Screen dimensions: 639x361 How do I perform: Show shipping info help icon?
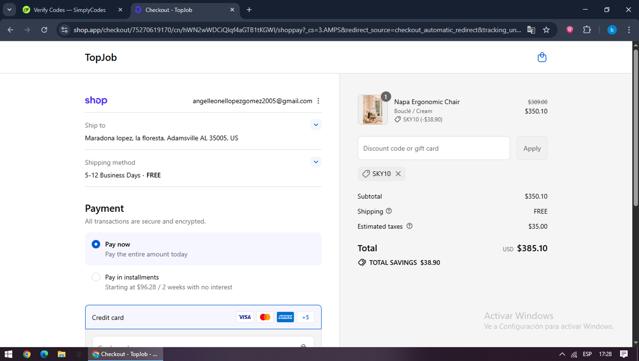(x=389, y=211)
